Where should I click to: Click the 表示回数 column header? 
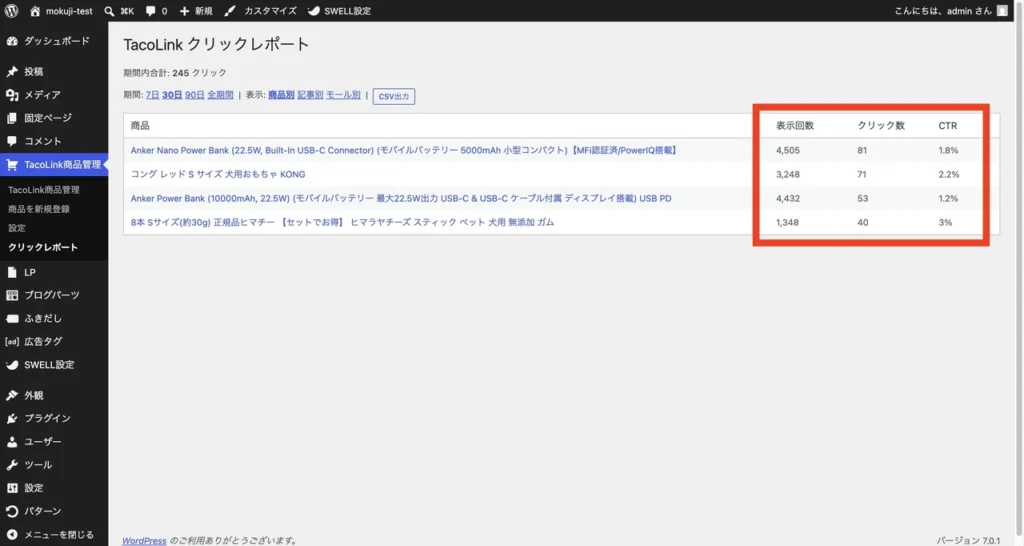click(795, 125)
